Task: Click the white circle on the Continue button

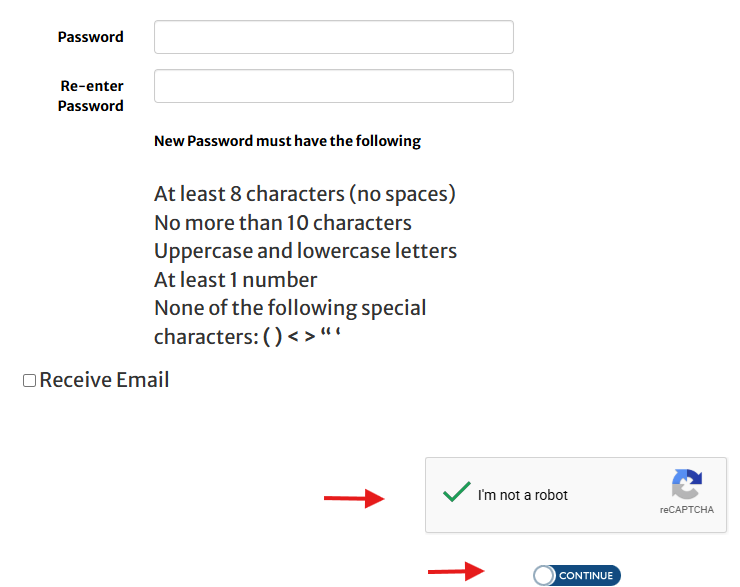Action: coord(544,576)
